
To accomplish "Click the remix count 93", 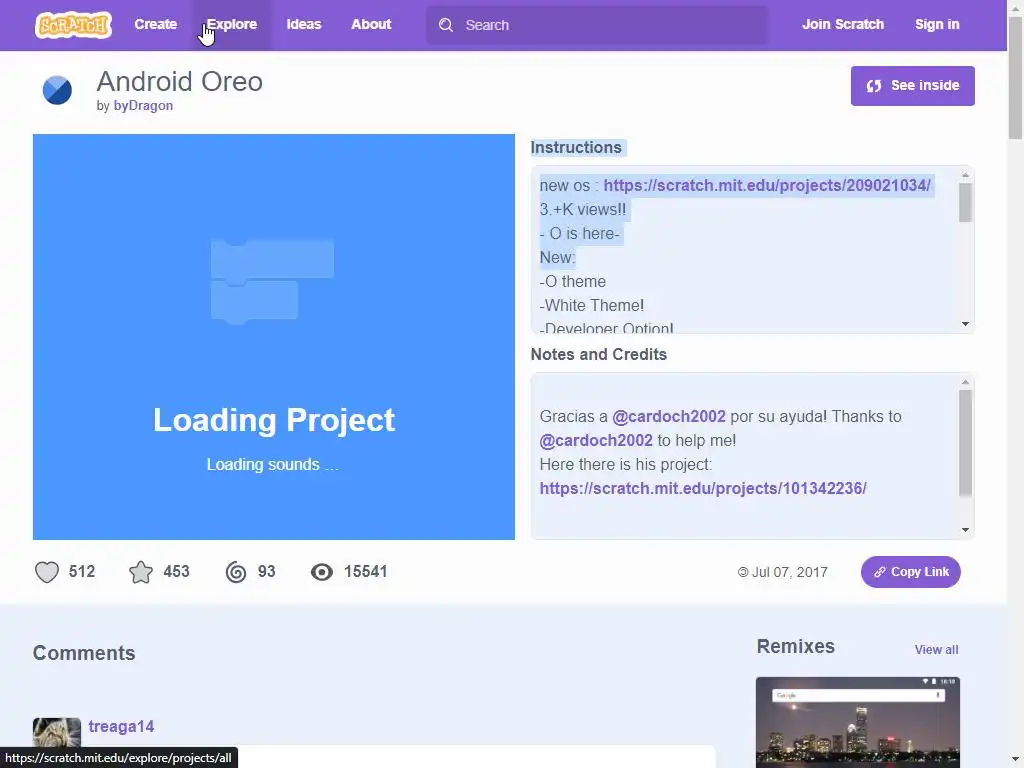I will pyautogui.click(x=266, y=572).
